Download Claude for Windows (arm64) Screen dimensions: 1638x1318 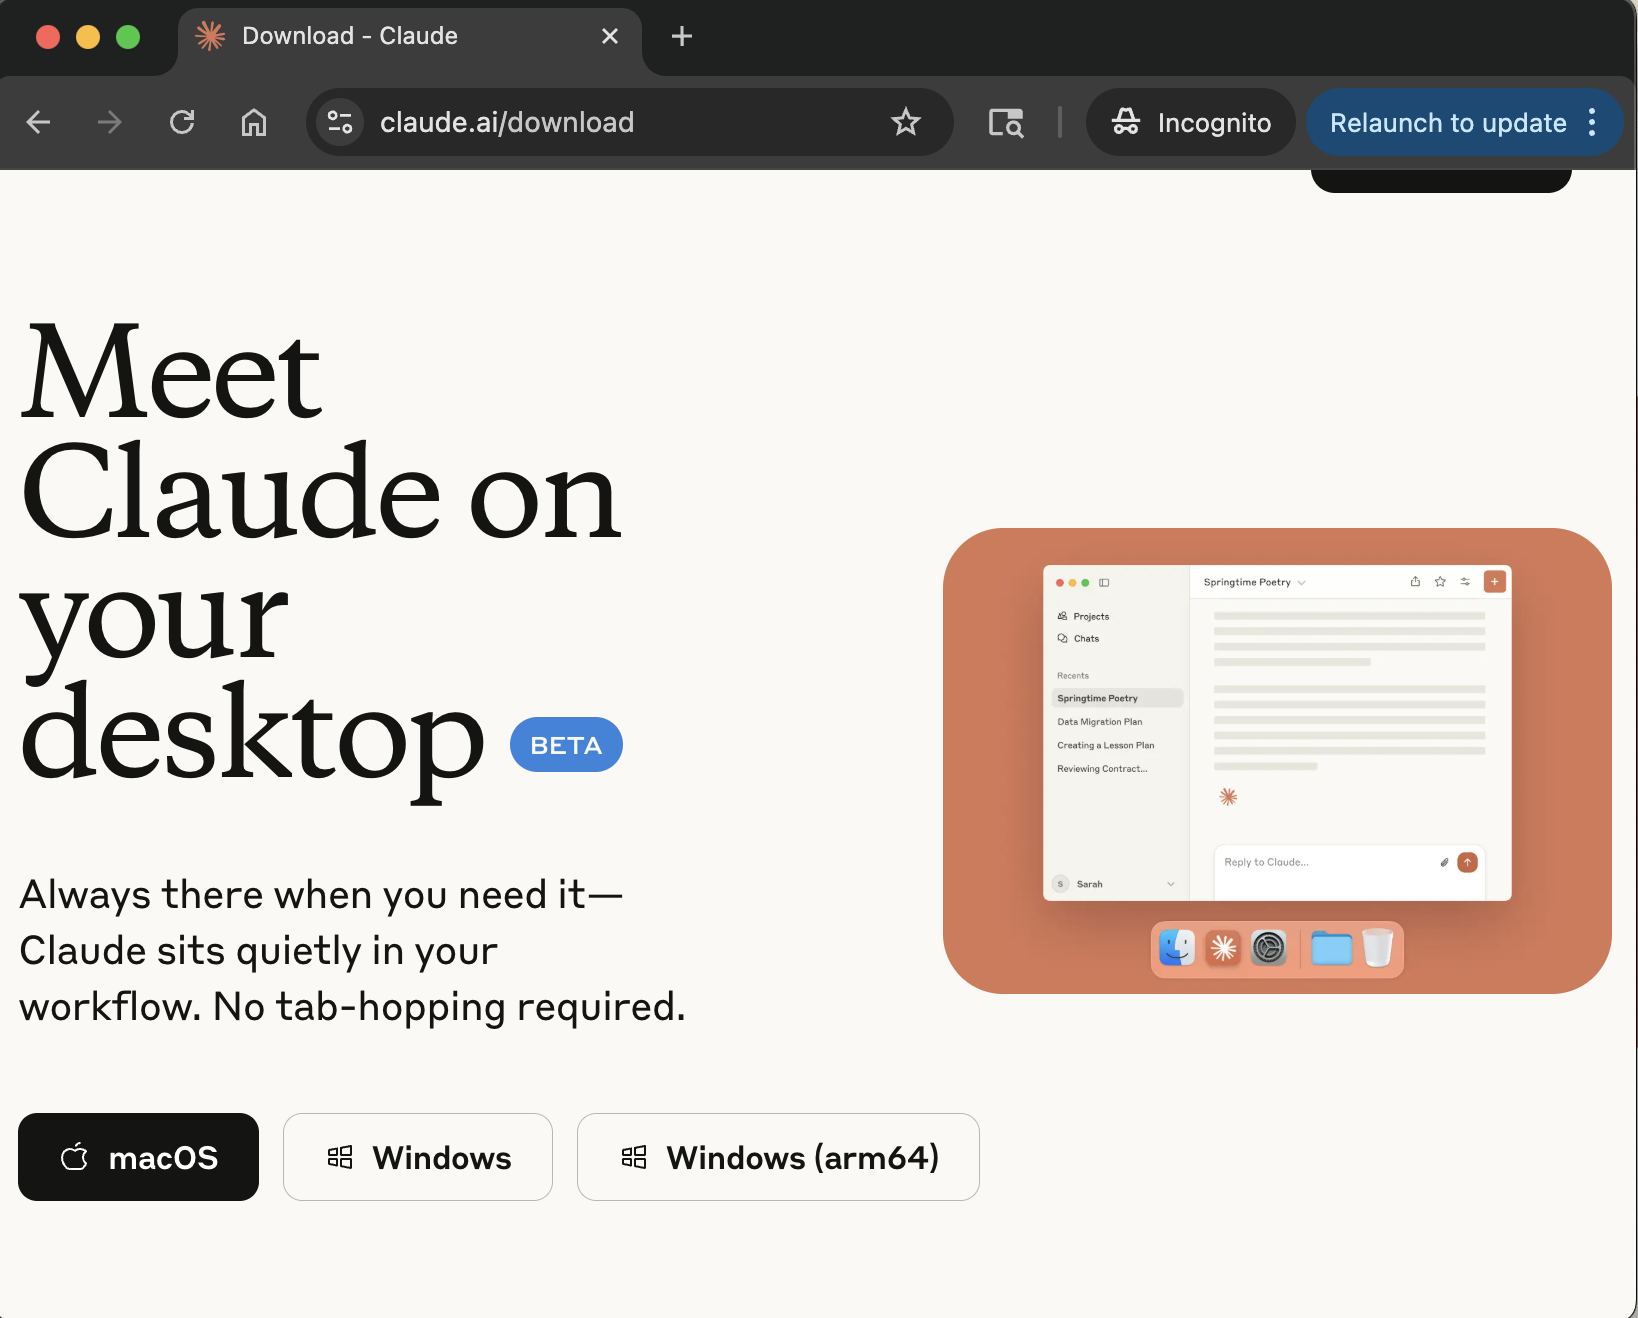(778, 1157)
